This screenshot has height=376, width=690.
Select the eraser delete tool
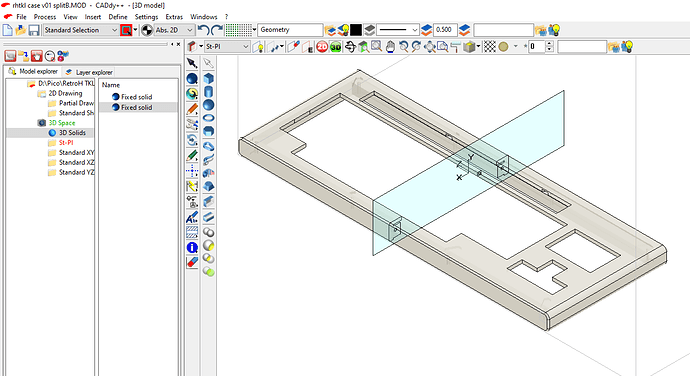coord(192,262)
